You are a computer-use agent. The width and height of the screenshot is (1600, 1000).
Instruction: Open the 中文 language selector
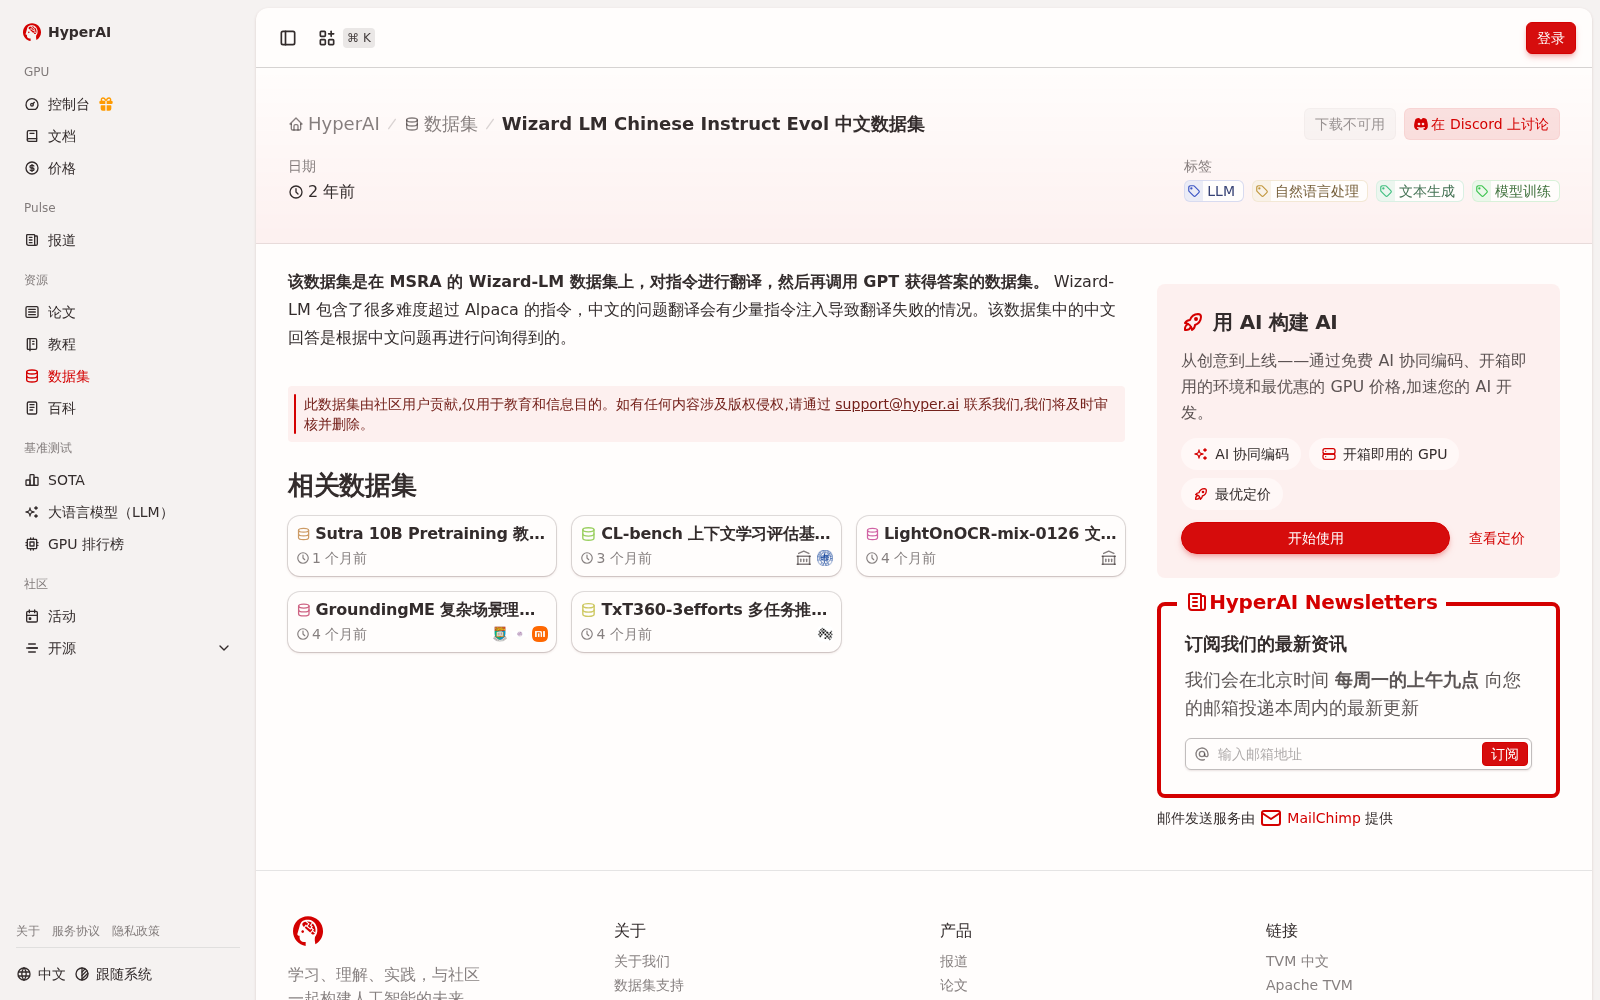tap(41, 974)
